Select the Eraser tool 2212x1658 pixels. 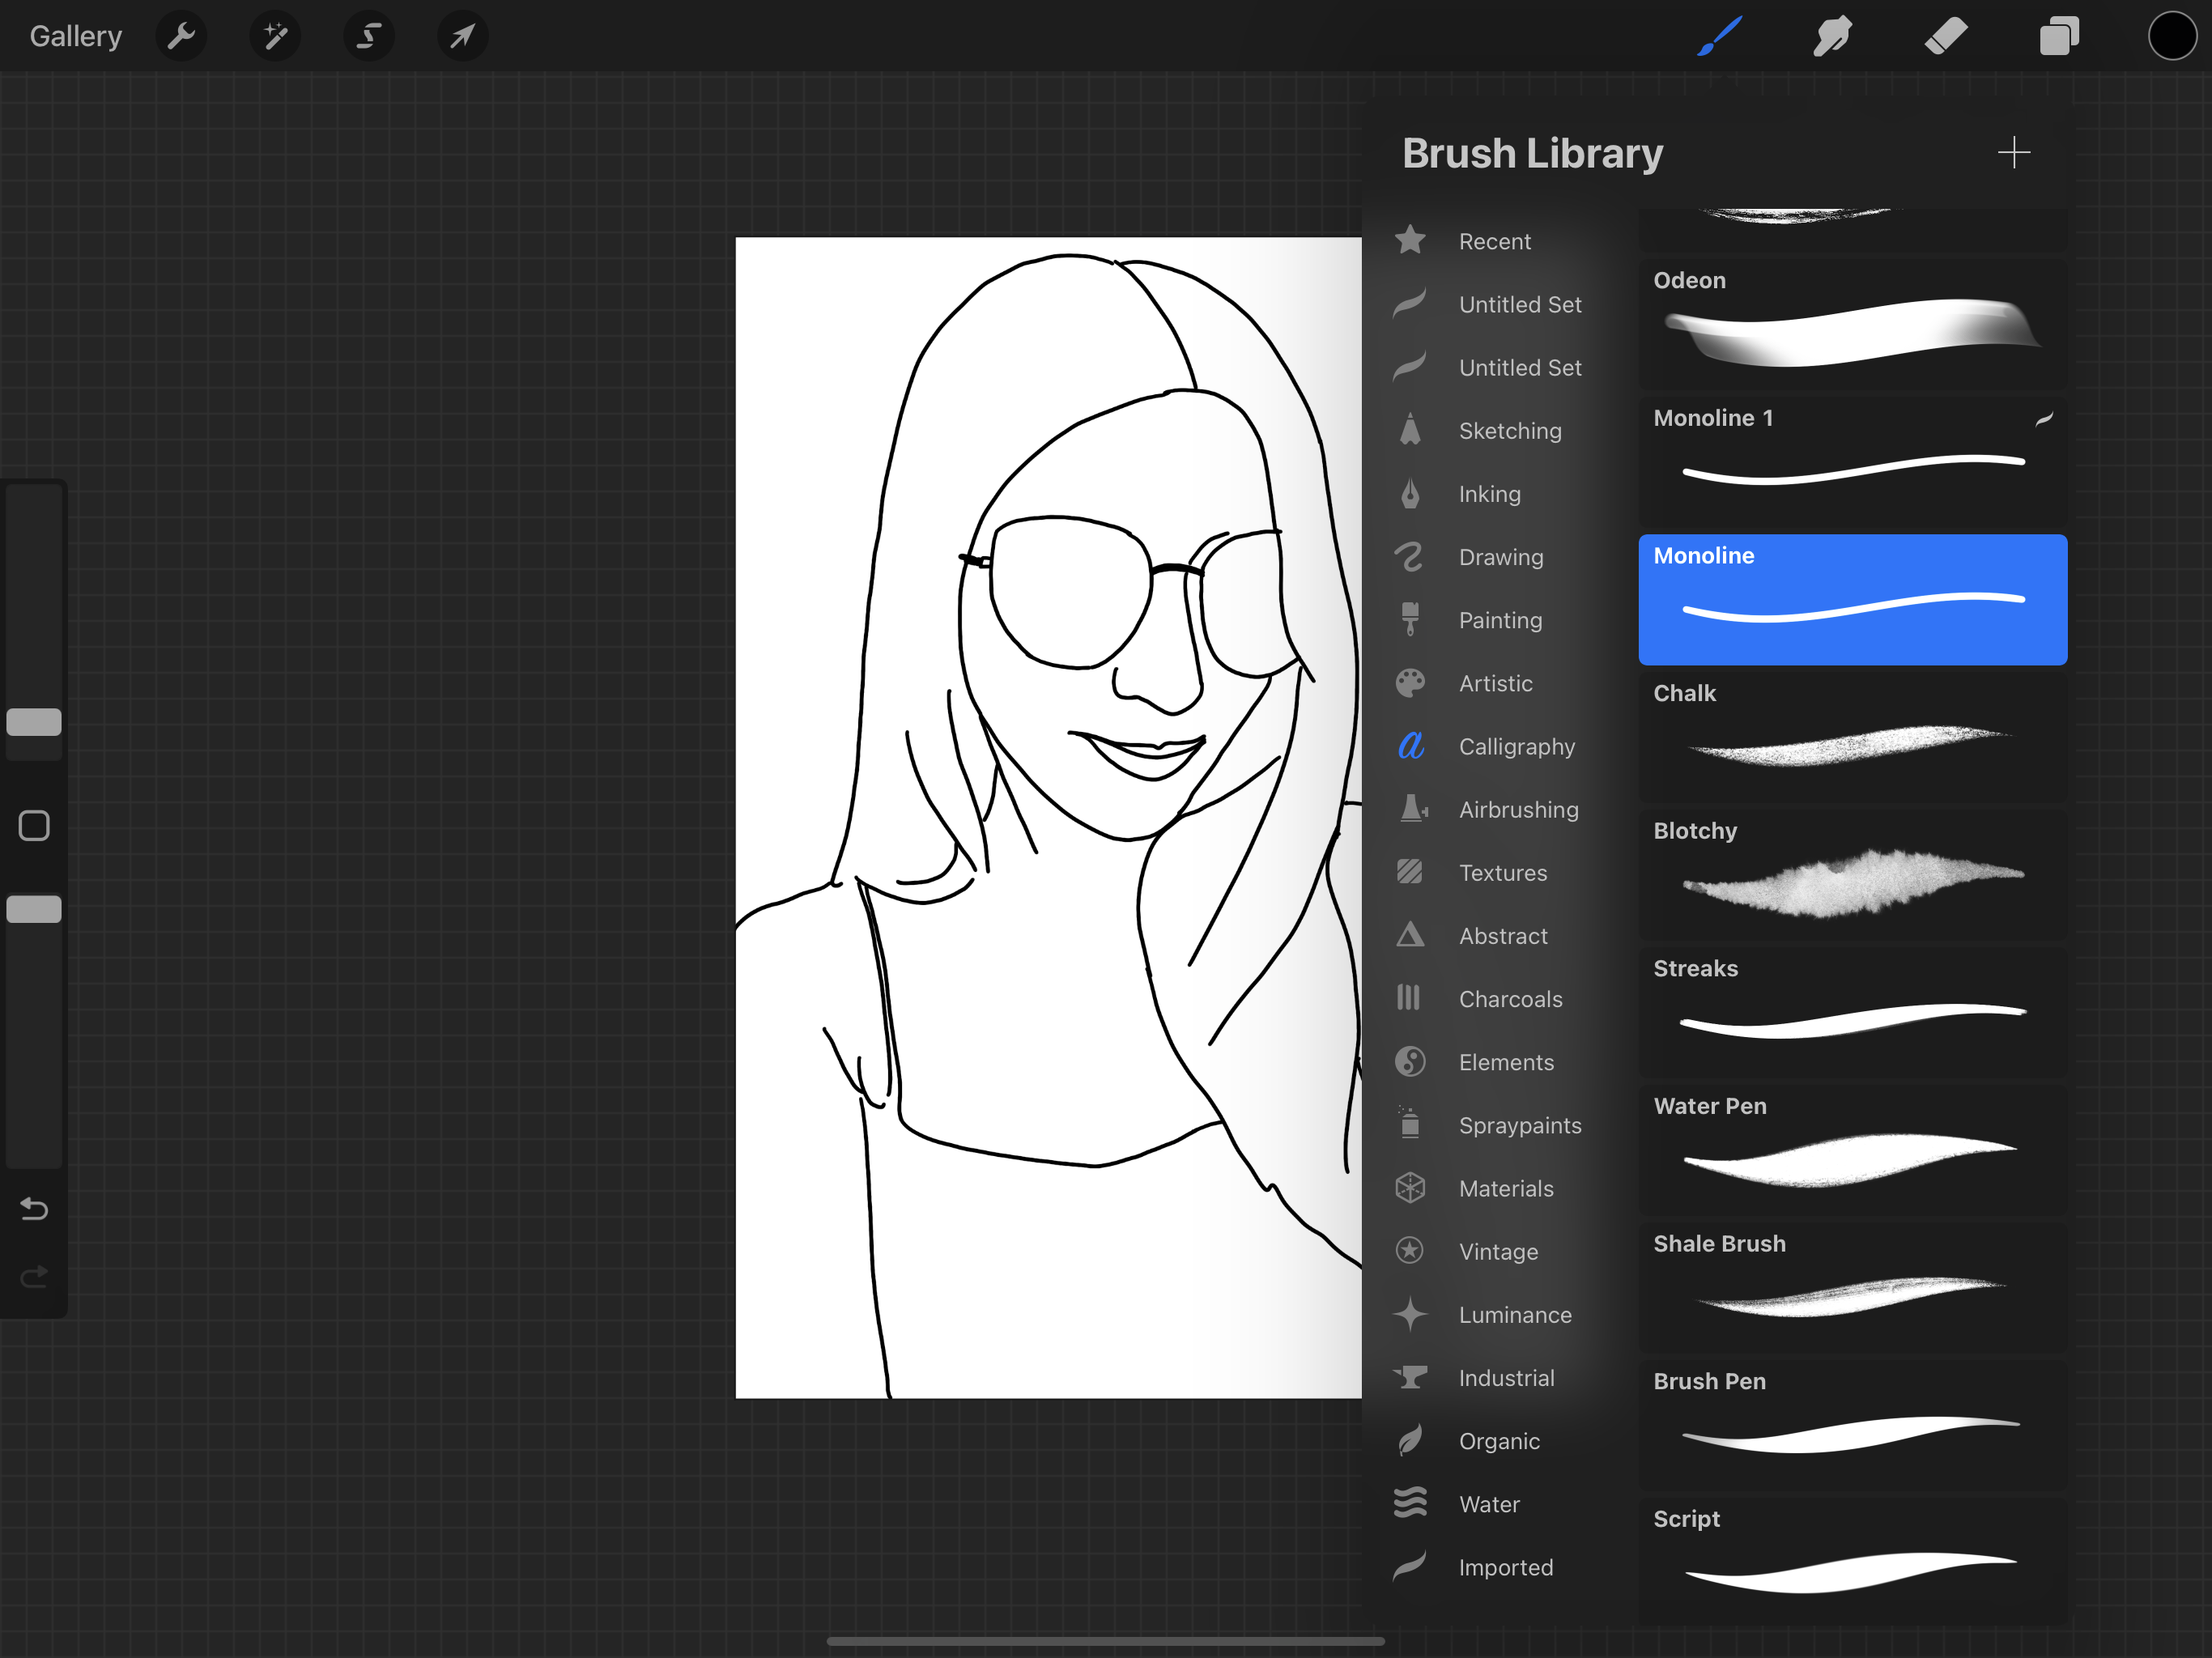click(1946, 37)
